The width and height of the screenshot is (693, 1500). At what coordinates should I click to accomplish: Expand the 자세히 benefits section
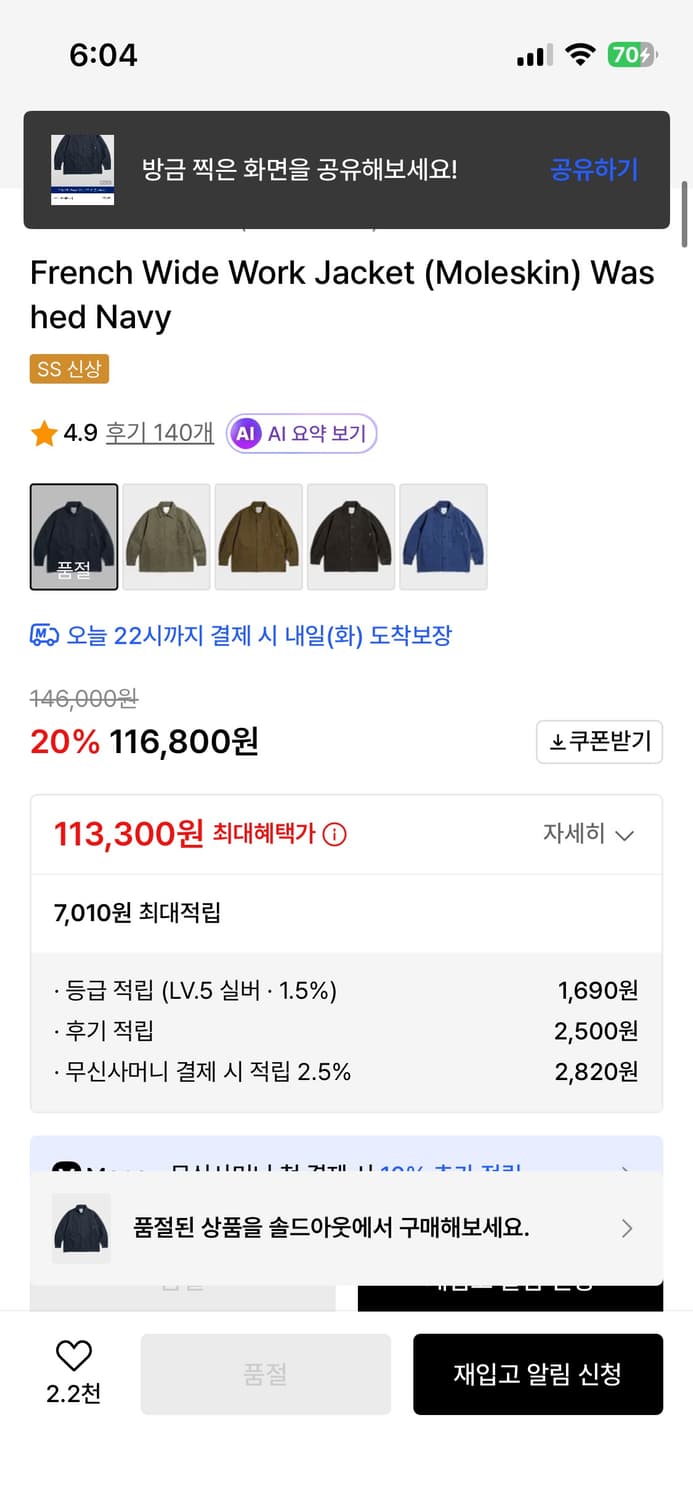click(x=588, y=835)
